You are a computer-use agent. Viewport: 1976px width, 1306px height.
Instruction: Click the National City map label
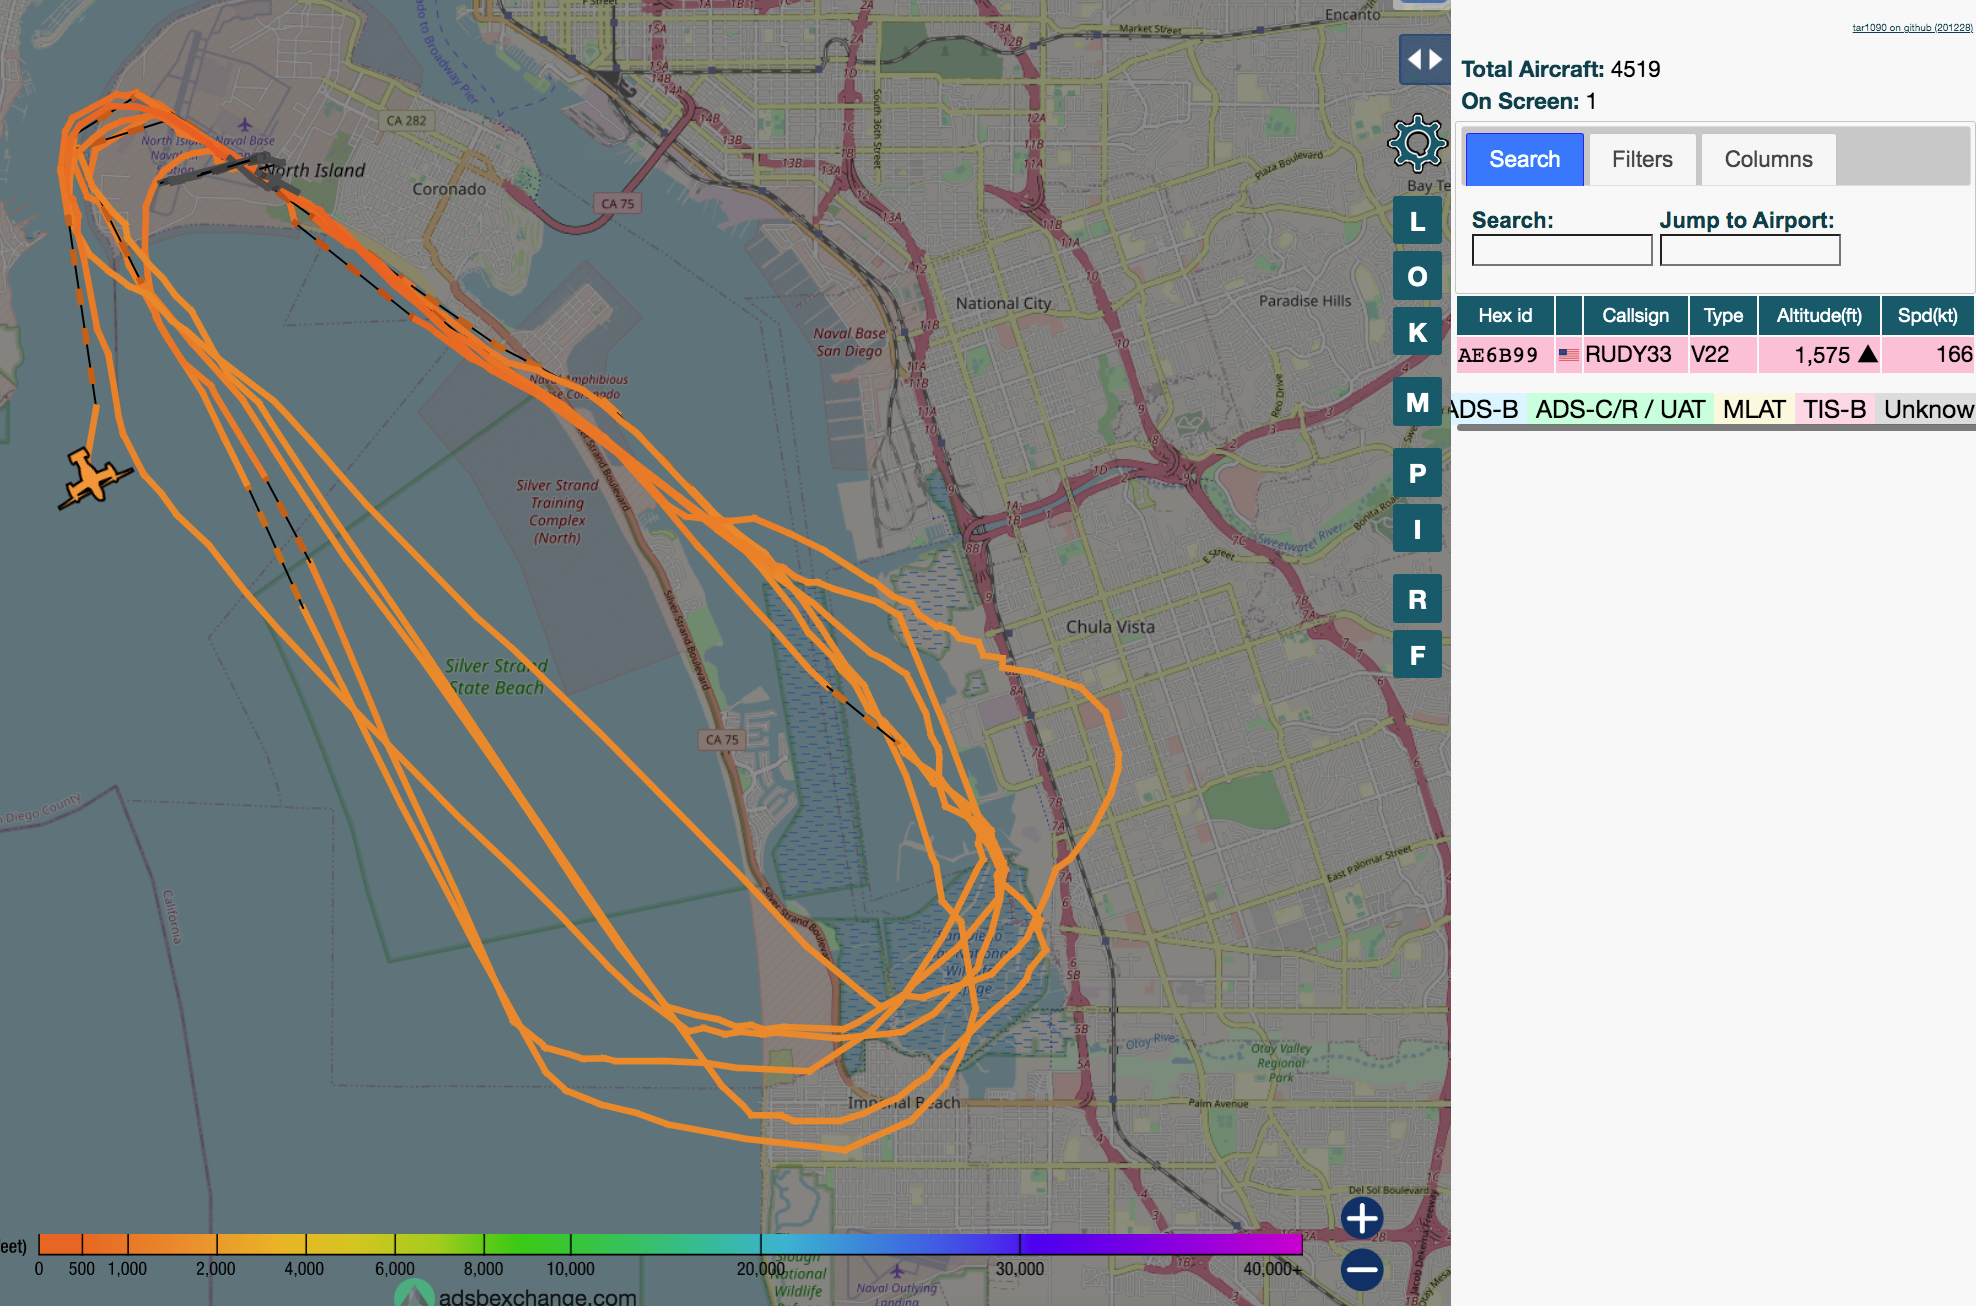point(1003,303)
